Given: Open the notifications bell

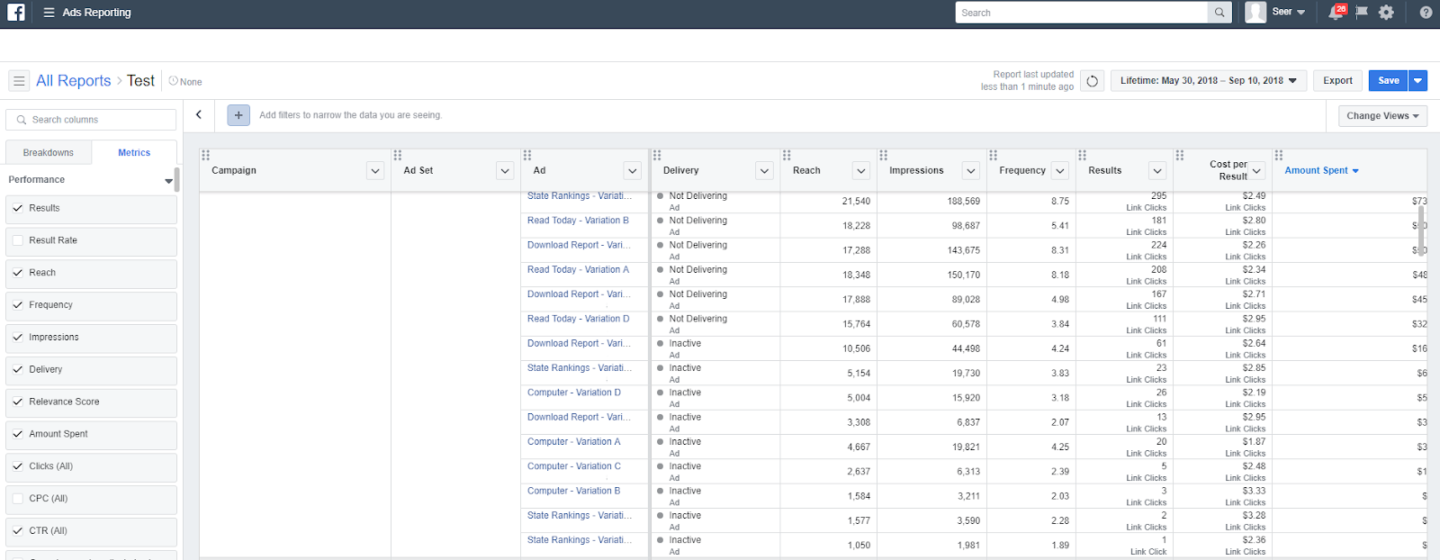Looking at the screenshot, I should [x=1336, y=13].
